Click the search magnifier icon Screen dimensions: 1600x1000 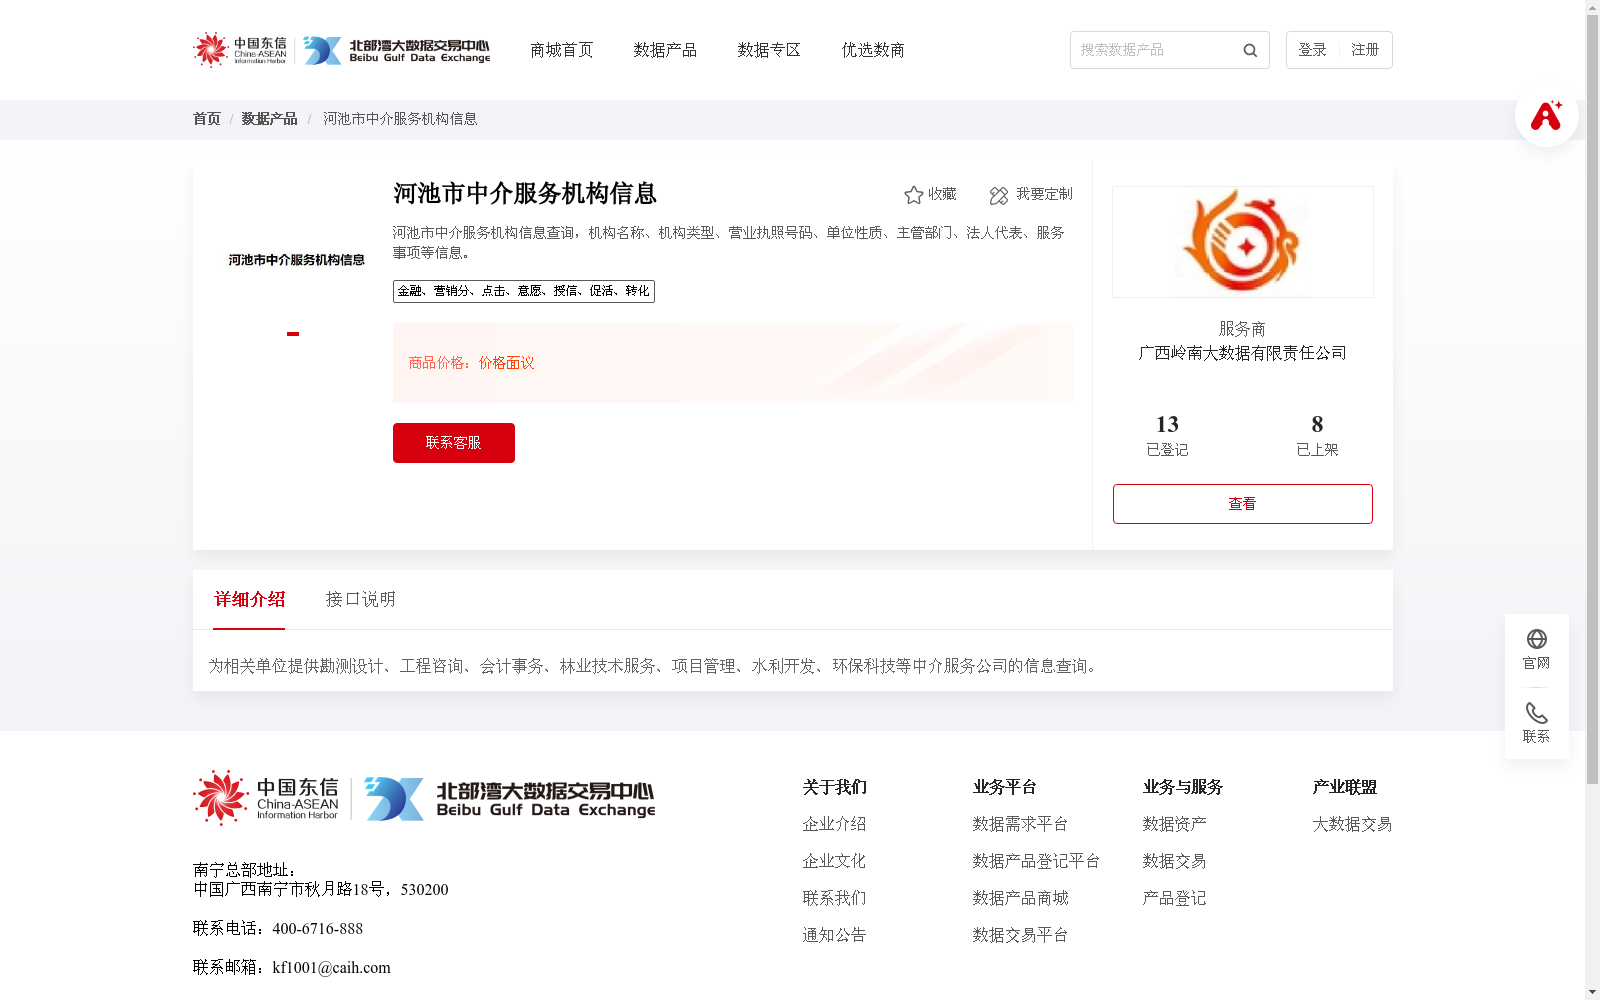(x=1250, y=50)
